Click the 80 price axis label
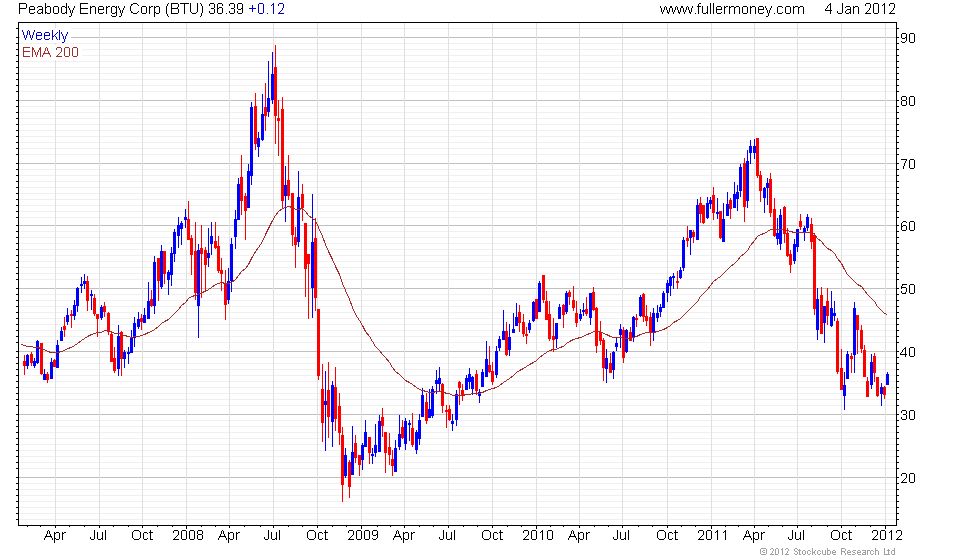The image size is (980, 560). coord(908,101)
